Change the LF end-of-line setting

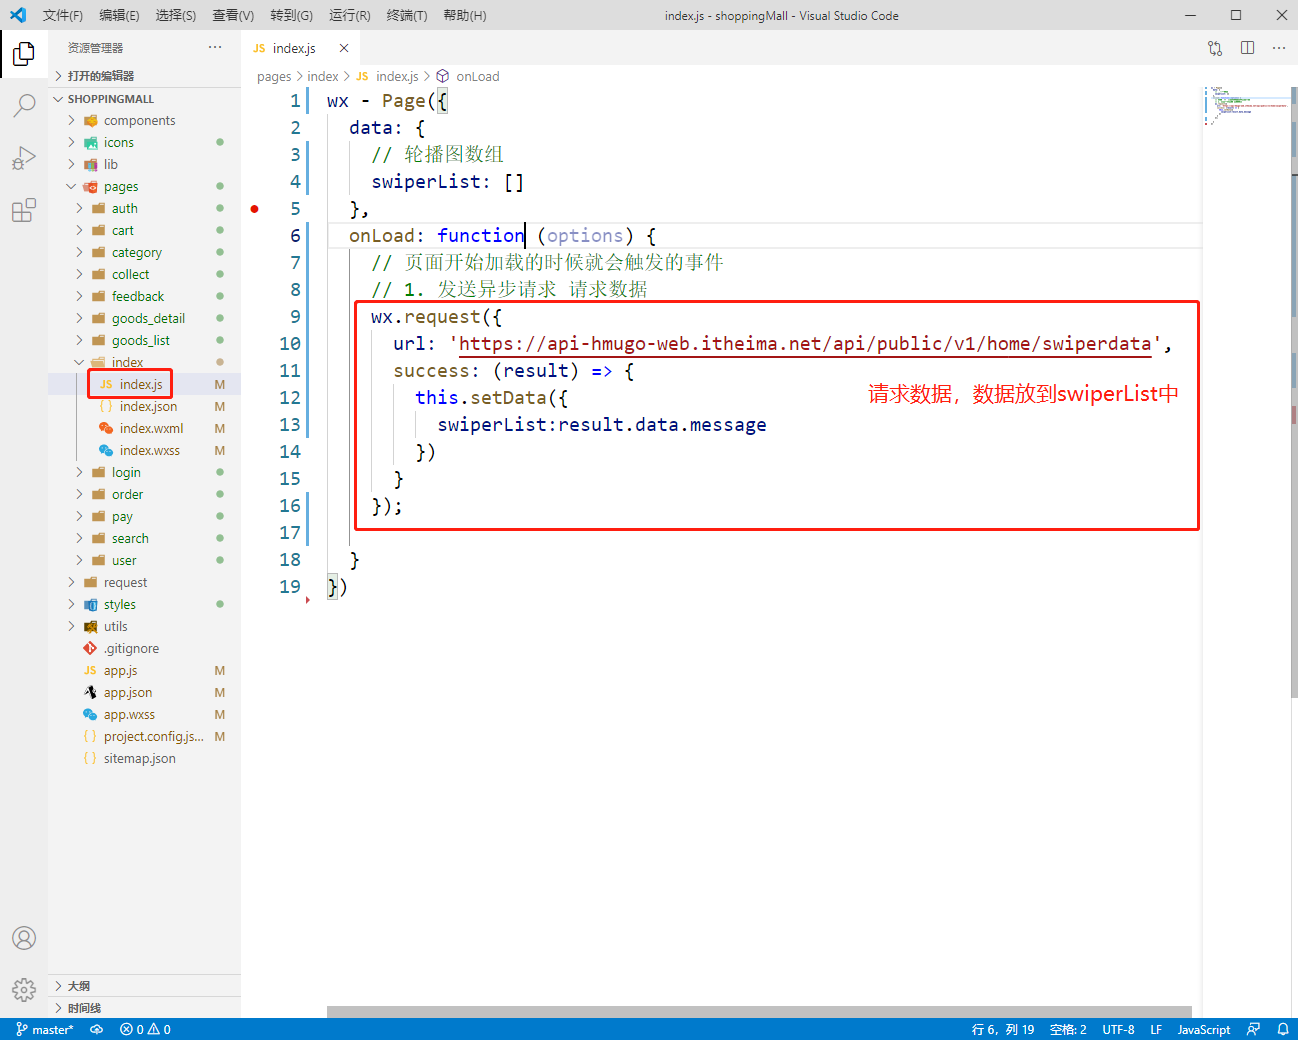1156,1029
